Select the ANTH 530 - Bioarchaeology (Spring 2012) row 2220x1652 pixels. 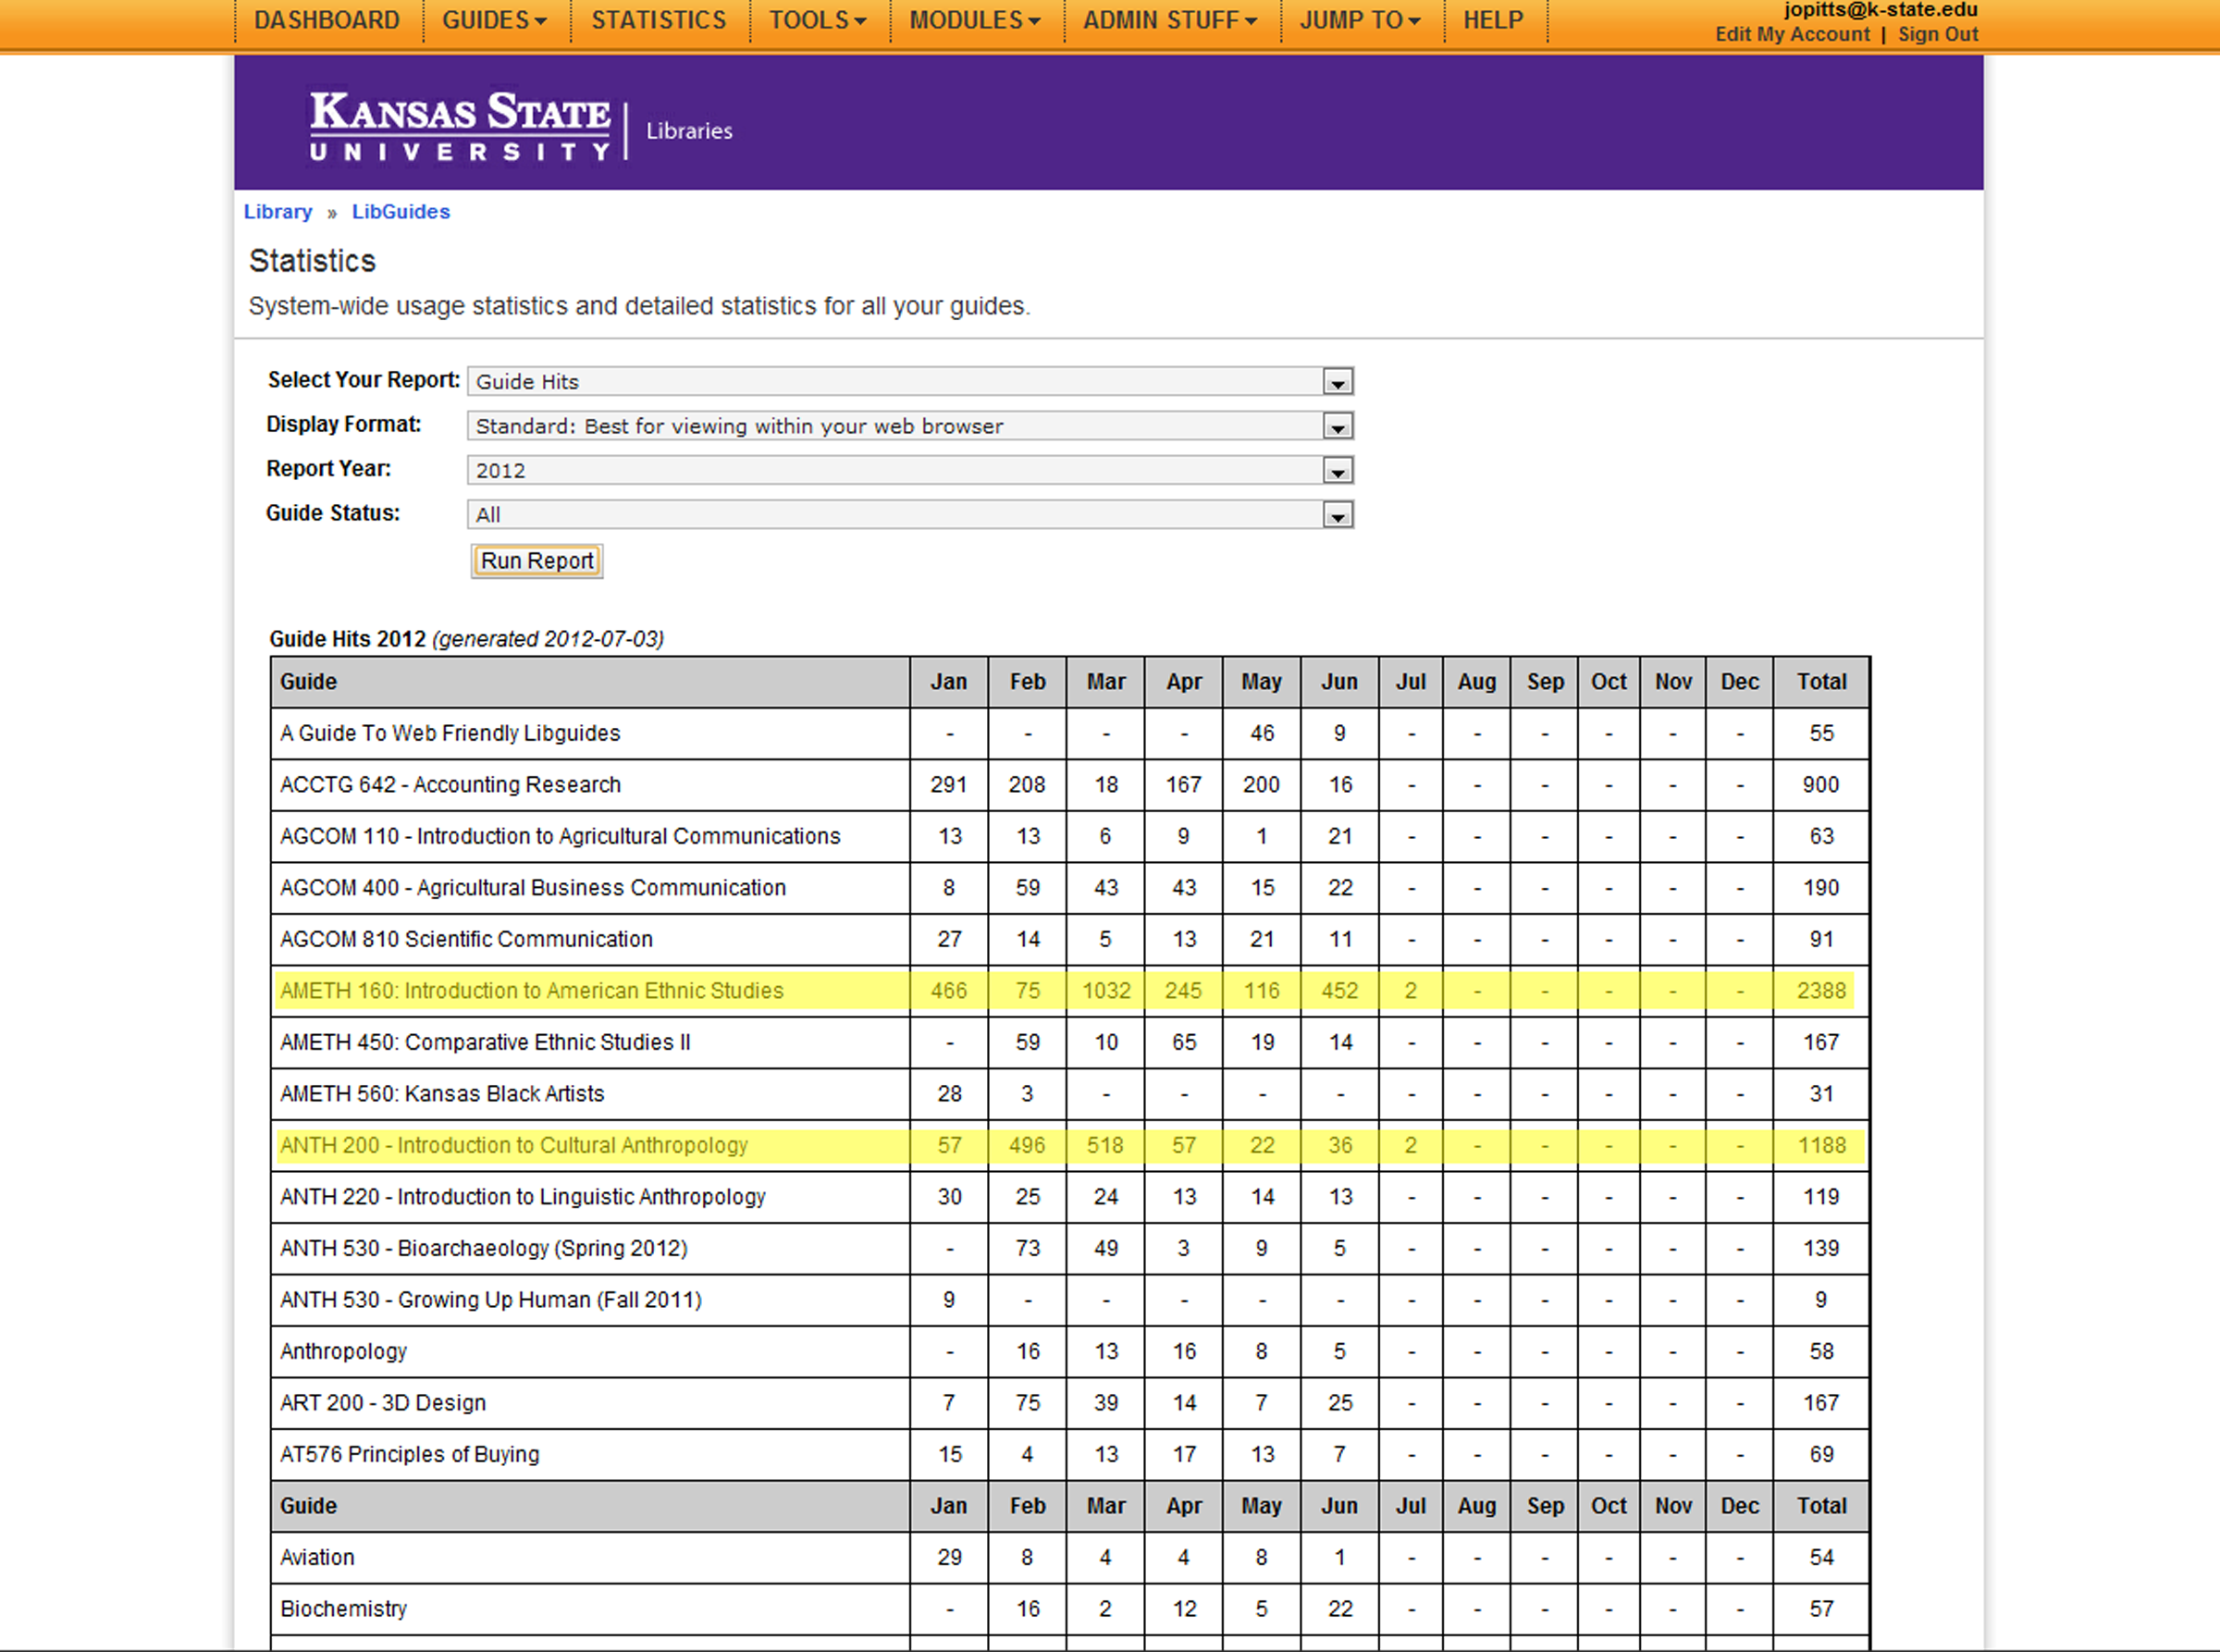[1070, 1249]
